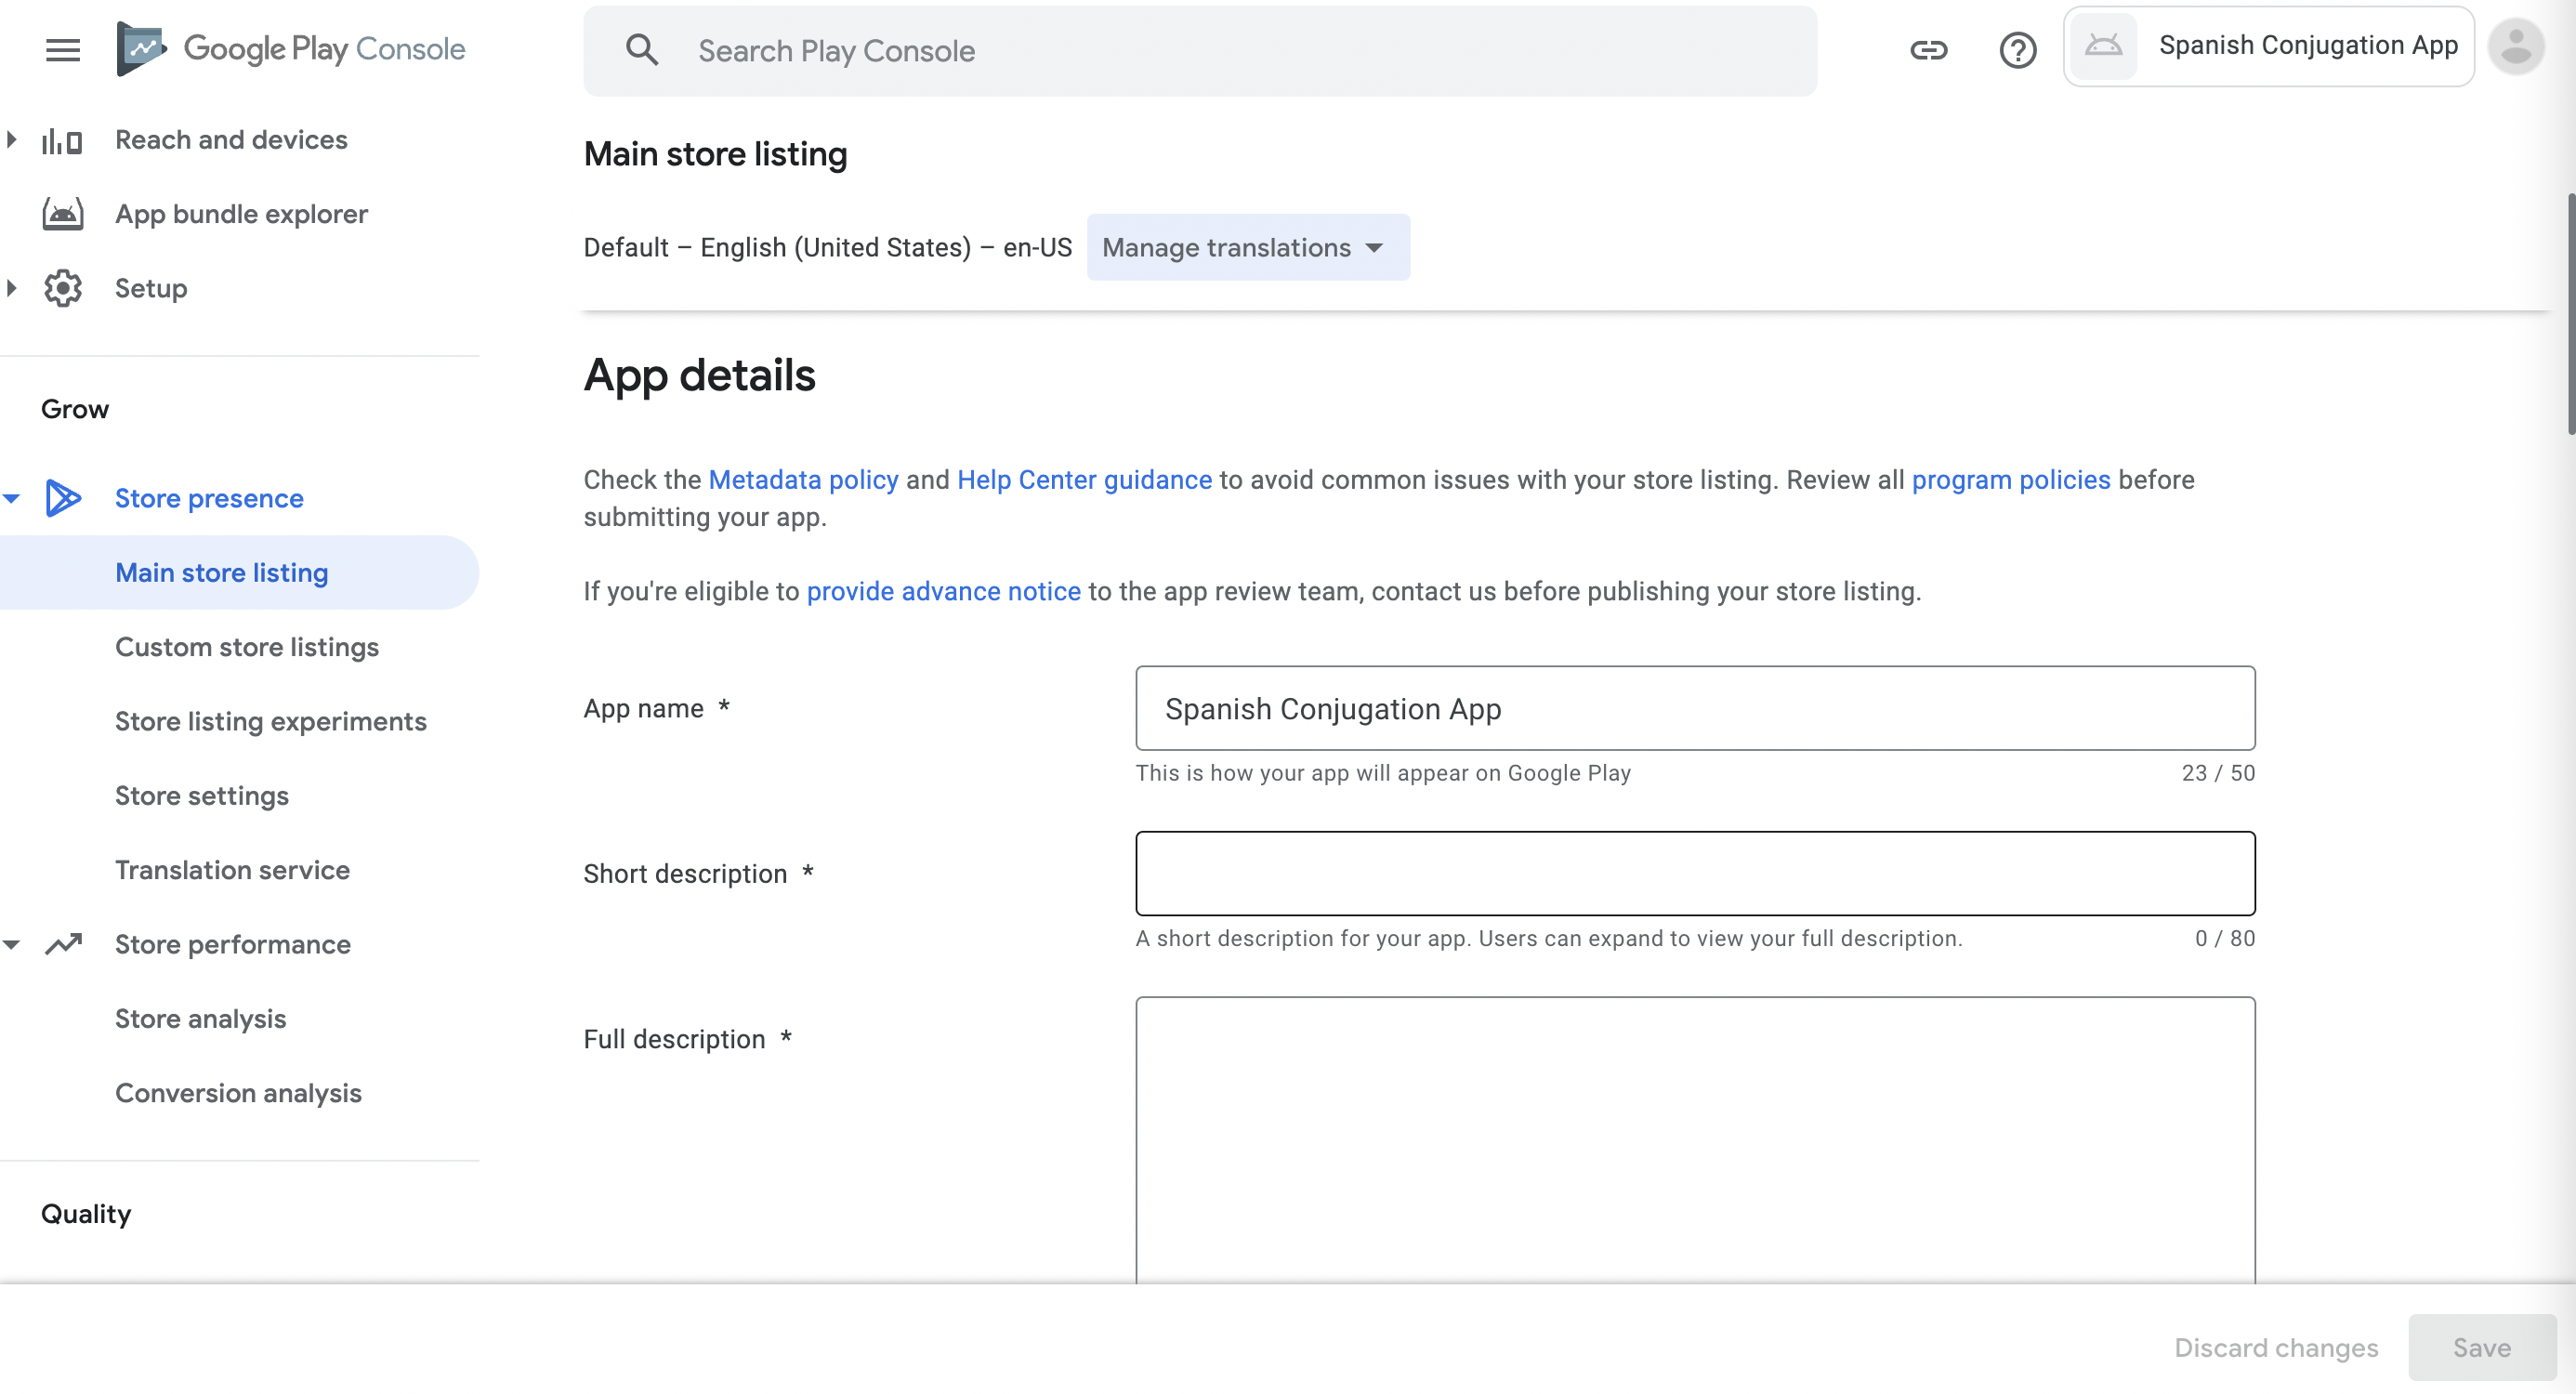
Task: Focus the Search Play Console field
Action: point(1200,50)
